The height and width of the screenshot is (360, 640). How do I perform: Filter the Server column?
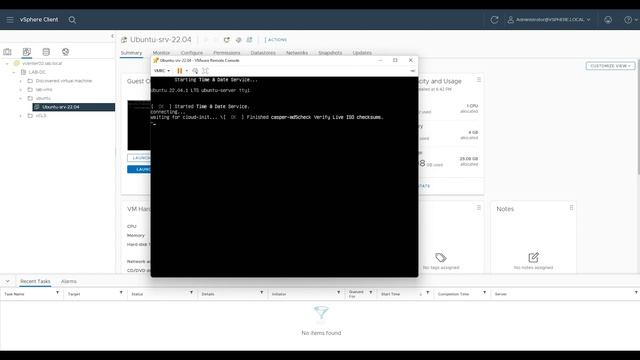coord(636,293)
